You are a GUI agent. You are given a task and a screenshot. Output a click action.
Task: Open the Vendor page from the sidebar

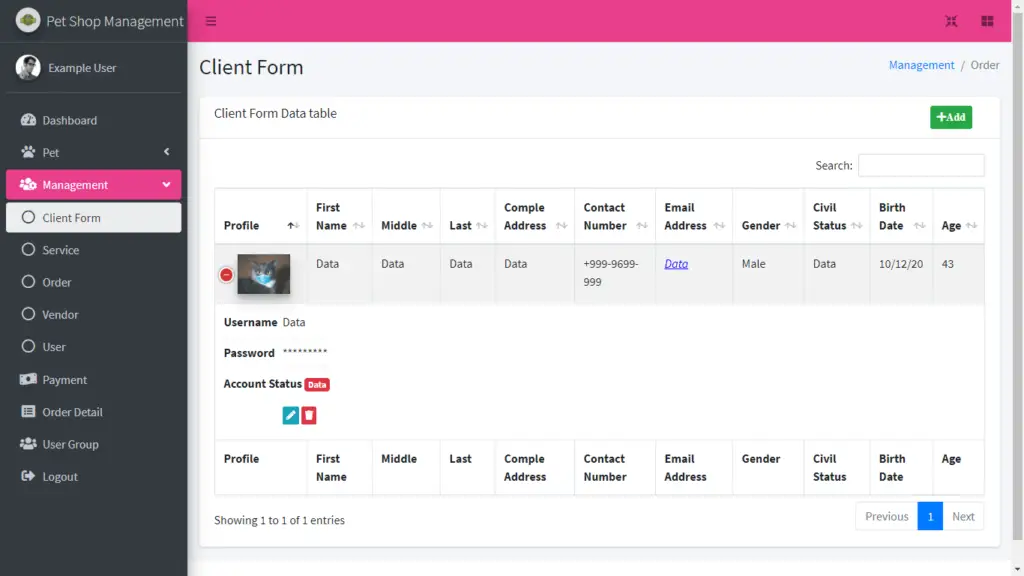pyautogui.click(x=66, y=314)
